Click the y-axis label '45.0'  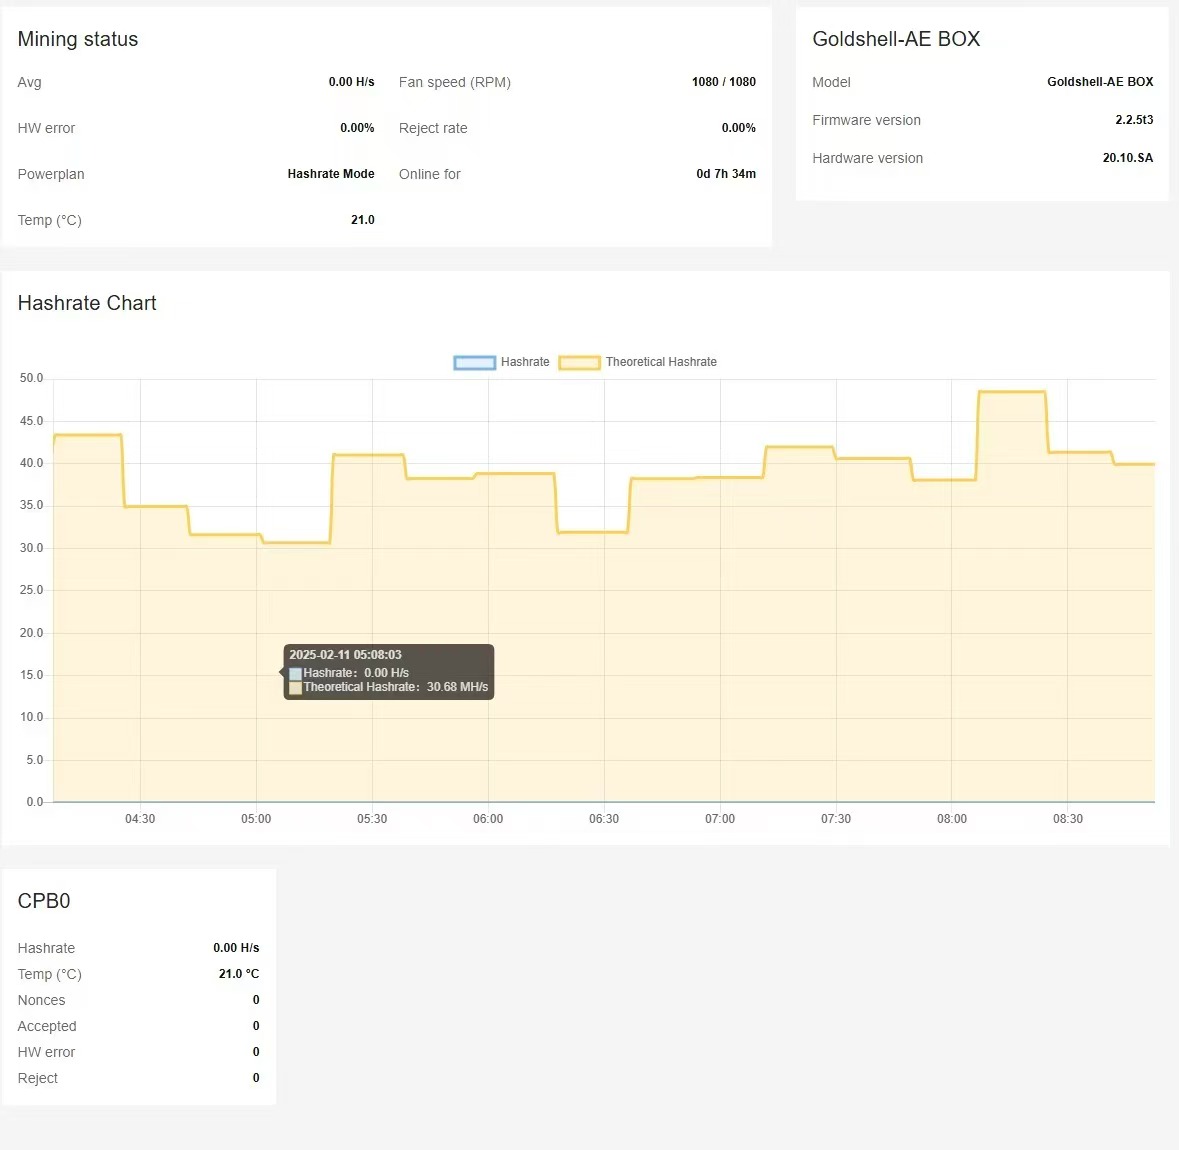coord(32,421)
